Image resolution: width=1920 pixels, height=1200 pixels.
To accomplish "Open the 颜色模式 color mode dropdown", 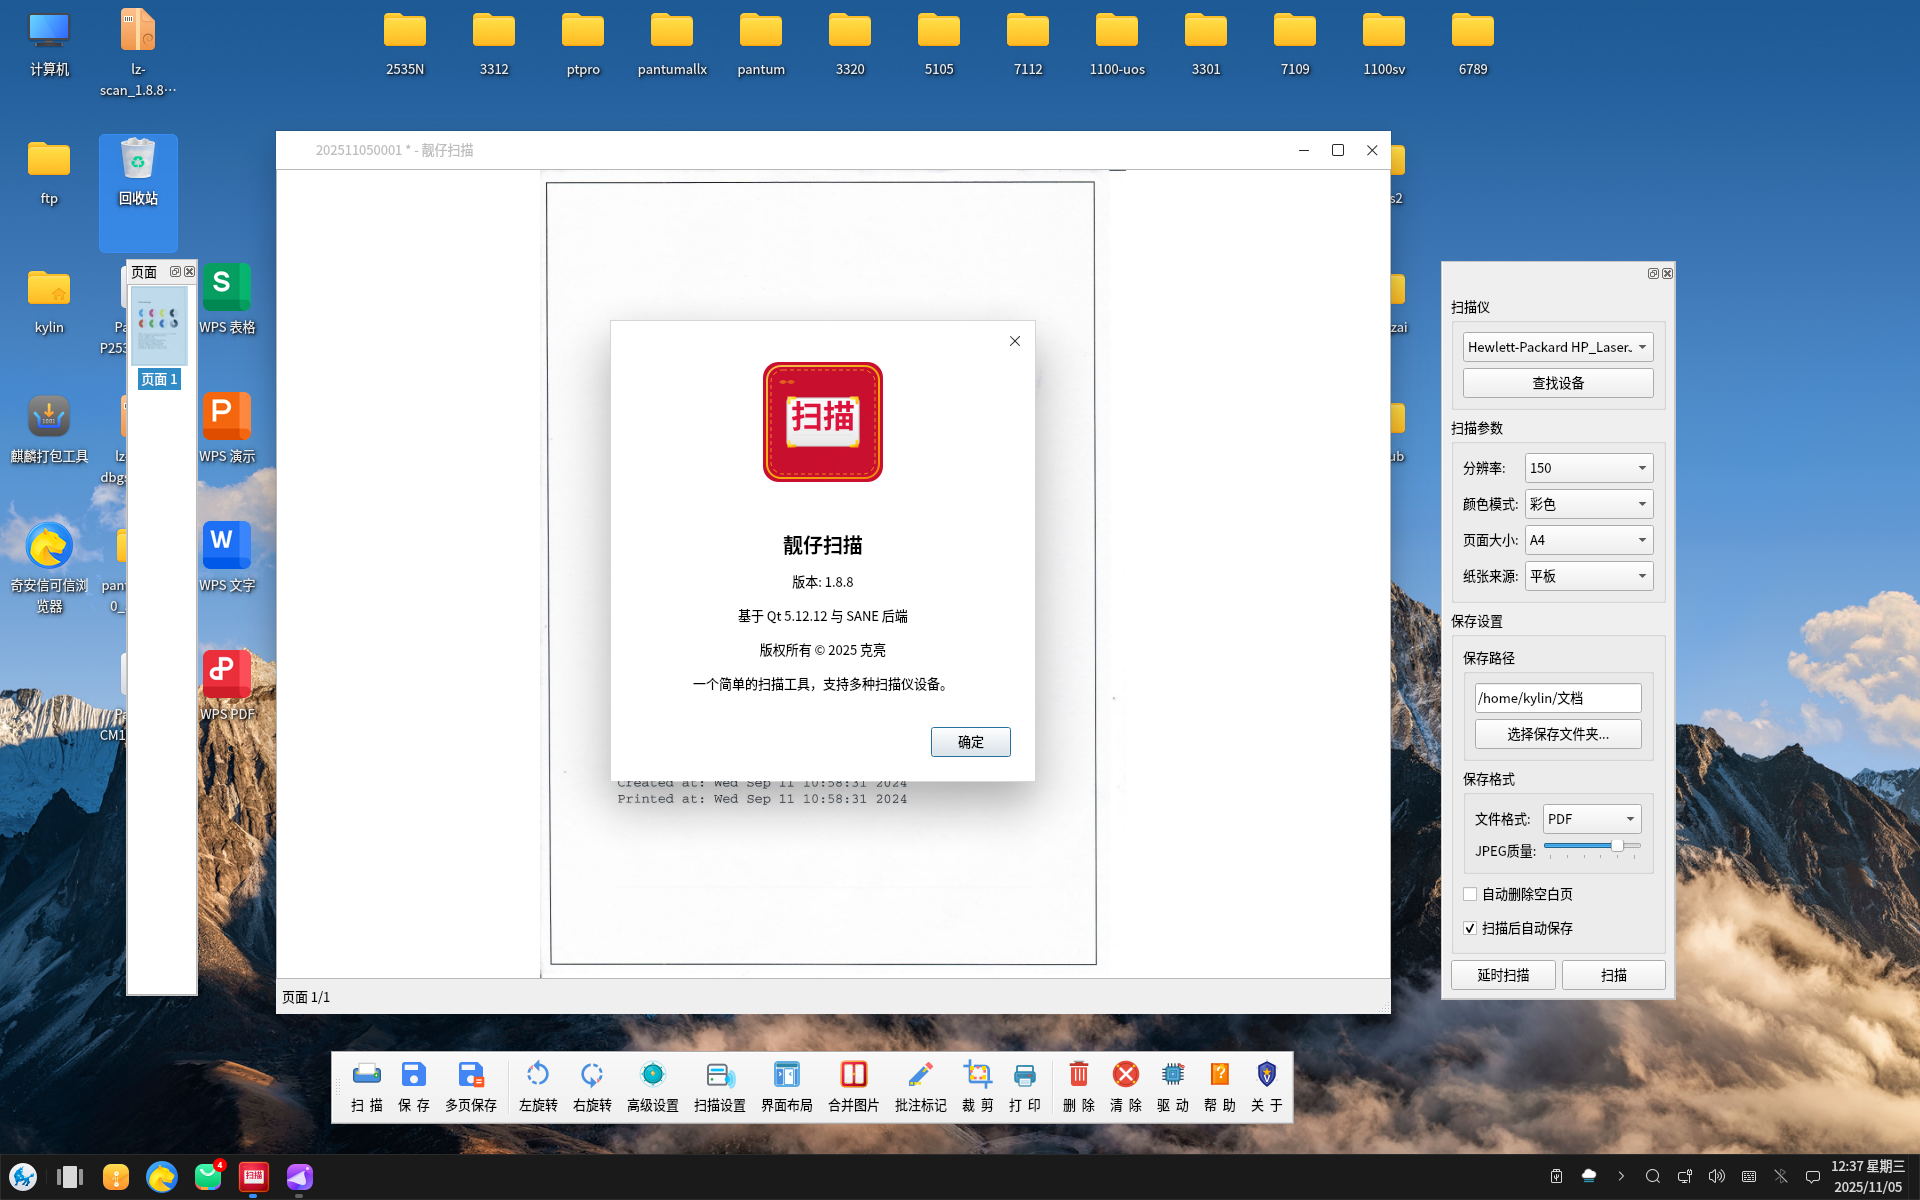I will [x=1589, y=504].
